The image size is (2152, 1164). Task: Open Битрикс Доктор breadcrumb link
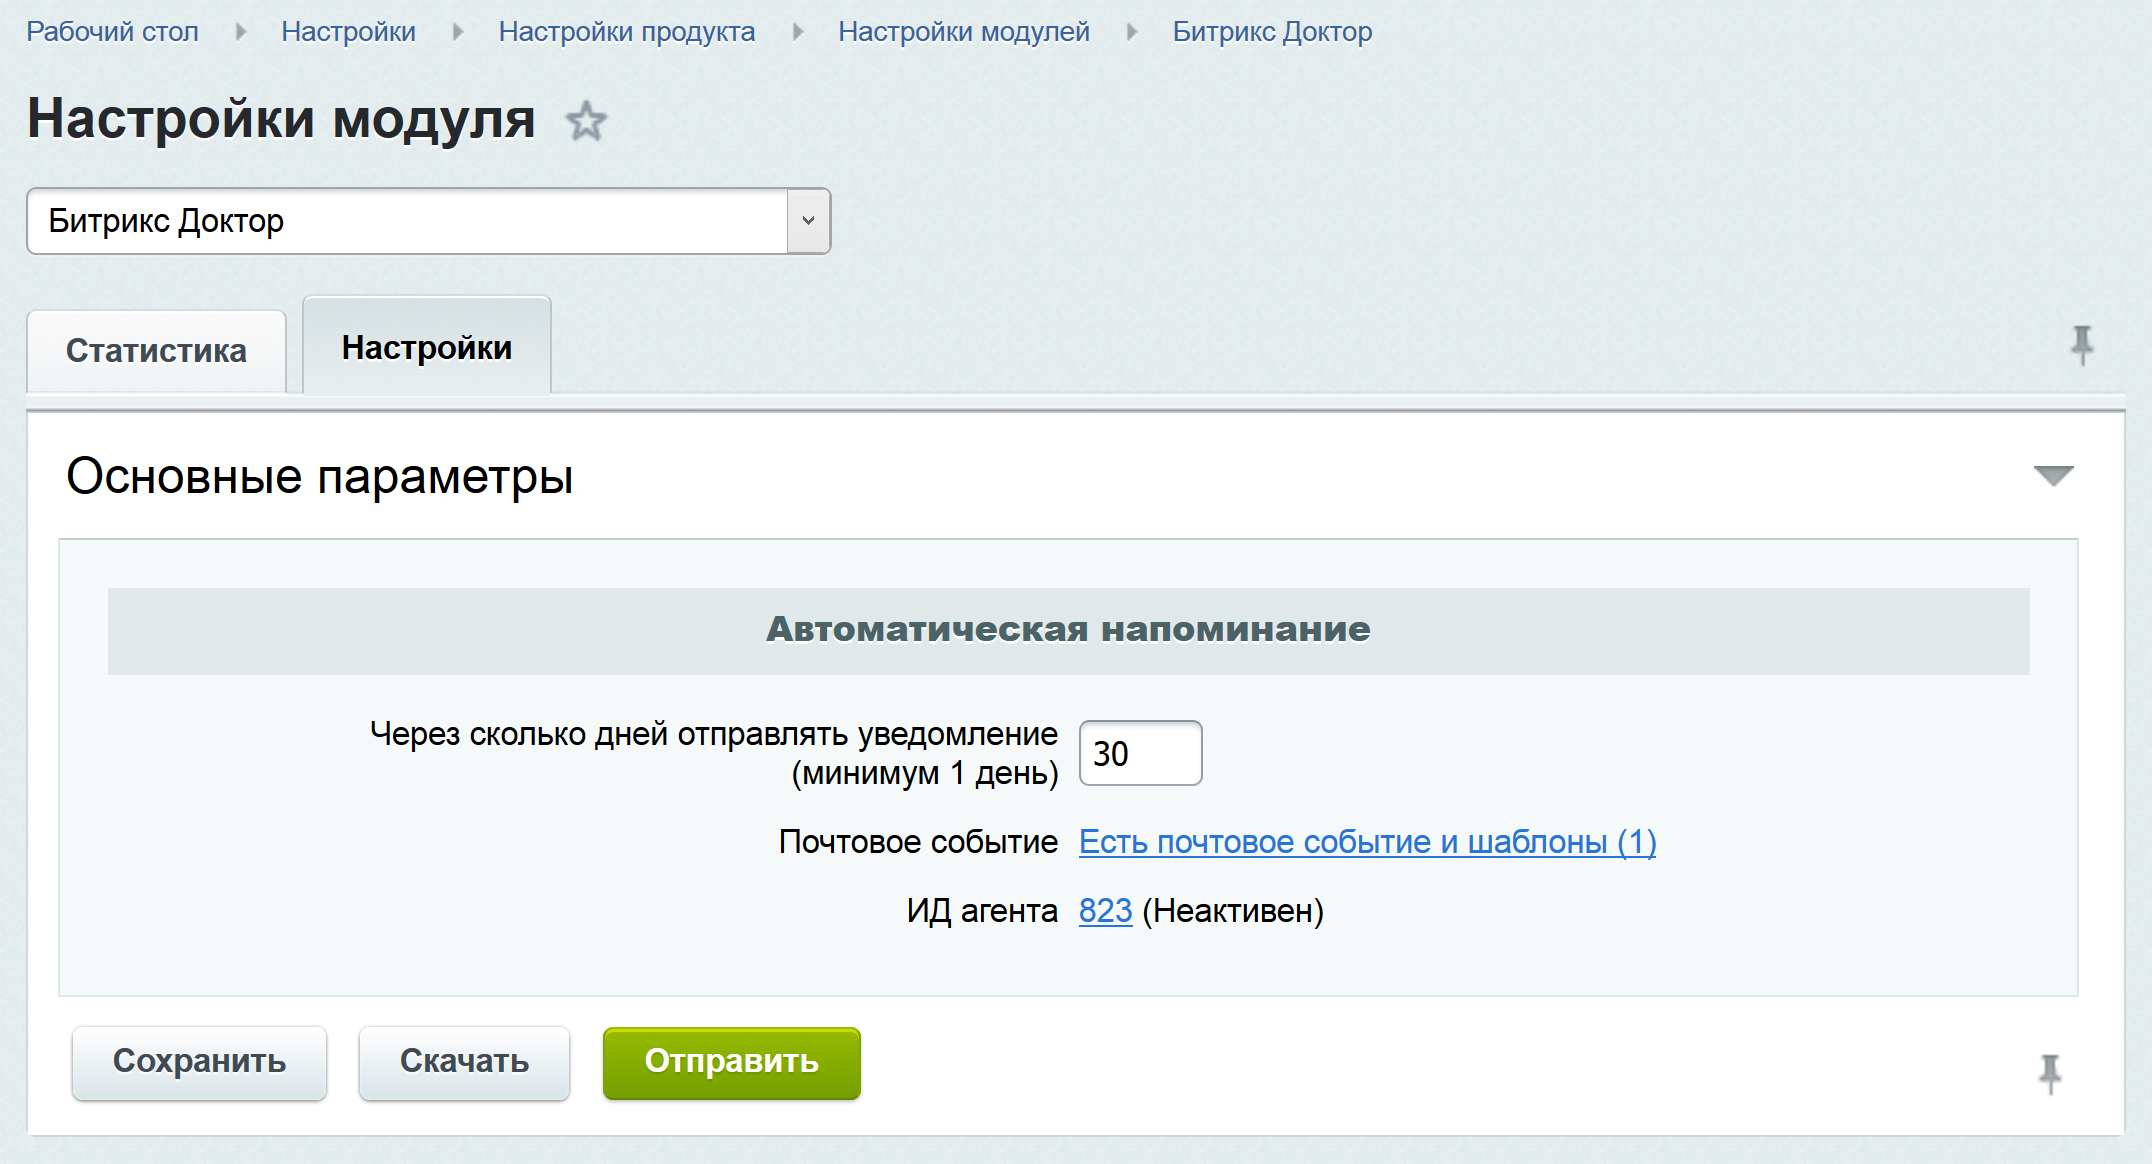click(1272, 32)
